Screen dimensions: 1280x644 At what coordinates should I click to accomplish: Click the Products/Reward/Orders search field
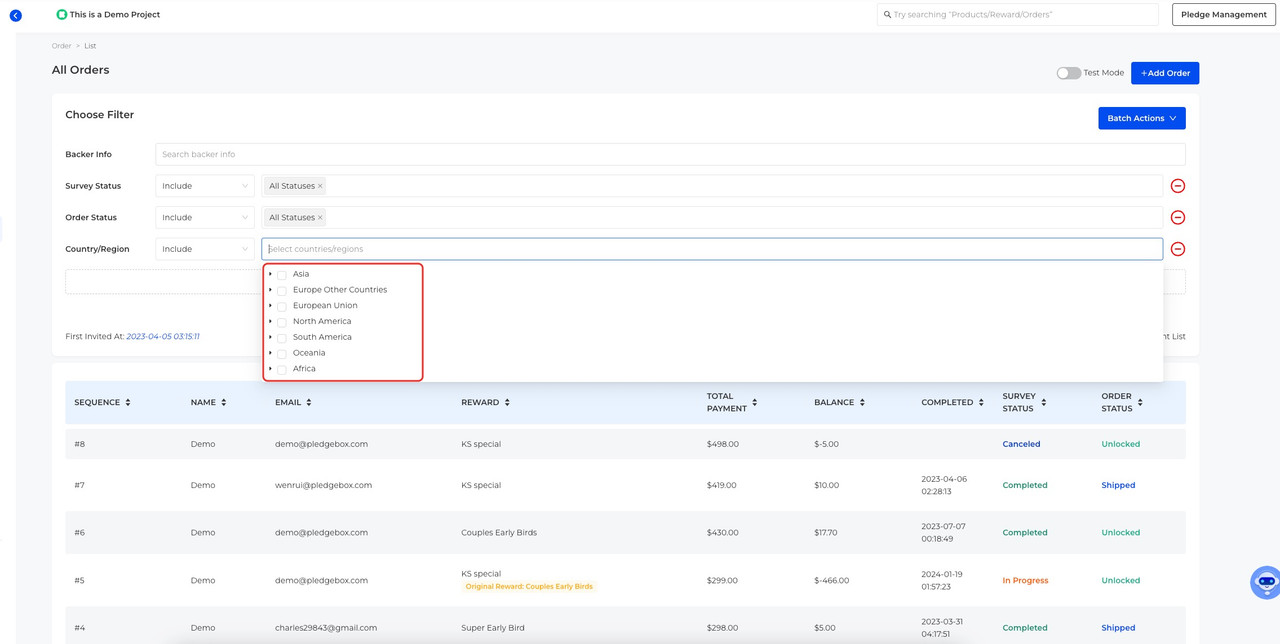[x=1017, y=15]
